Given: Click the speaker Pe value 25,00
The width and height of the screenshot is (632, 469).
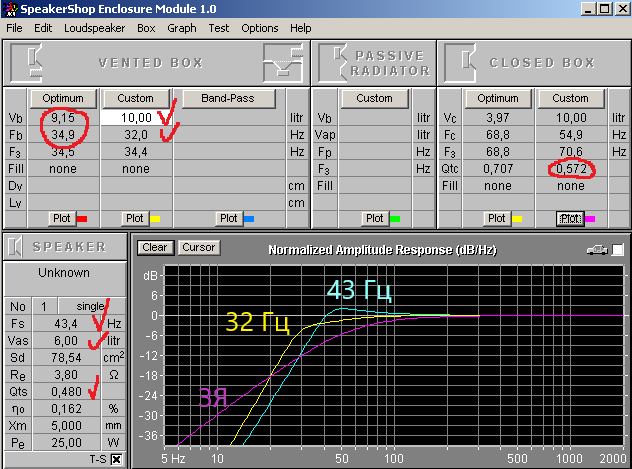Looking at the screenshot, I should (x=66, y=443).
